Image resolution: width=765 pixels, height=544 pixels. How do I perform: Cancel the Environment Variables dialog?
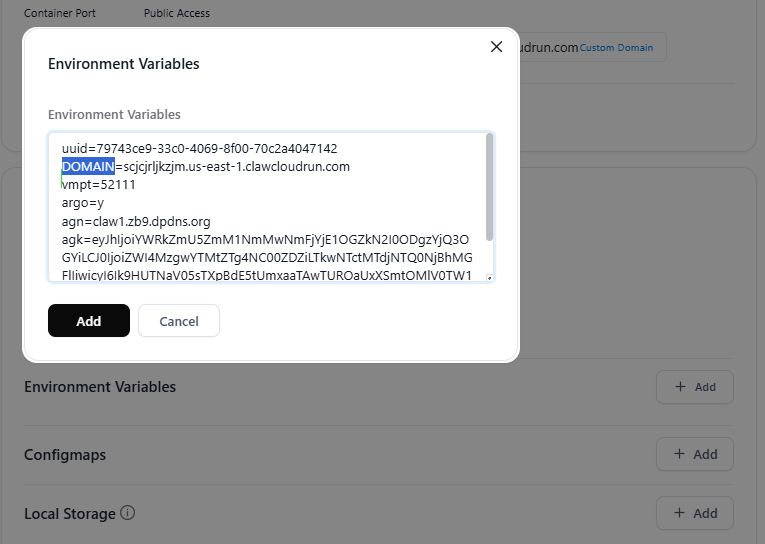[179, 321]
